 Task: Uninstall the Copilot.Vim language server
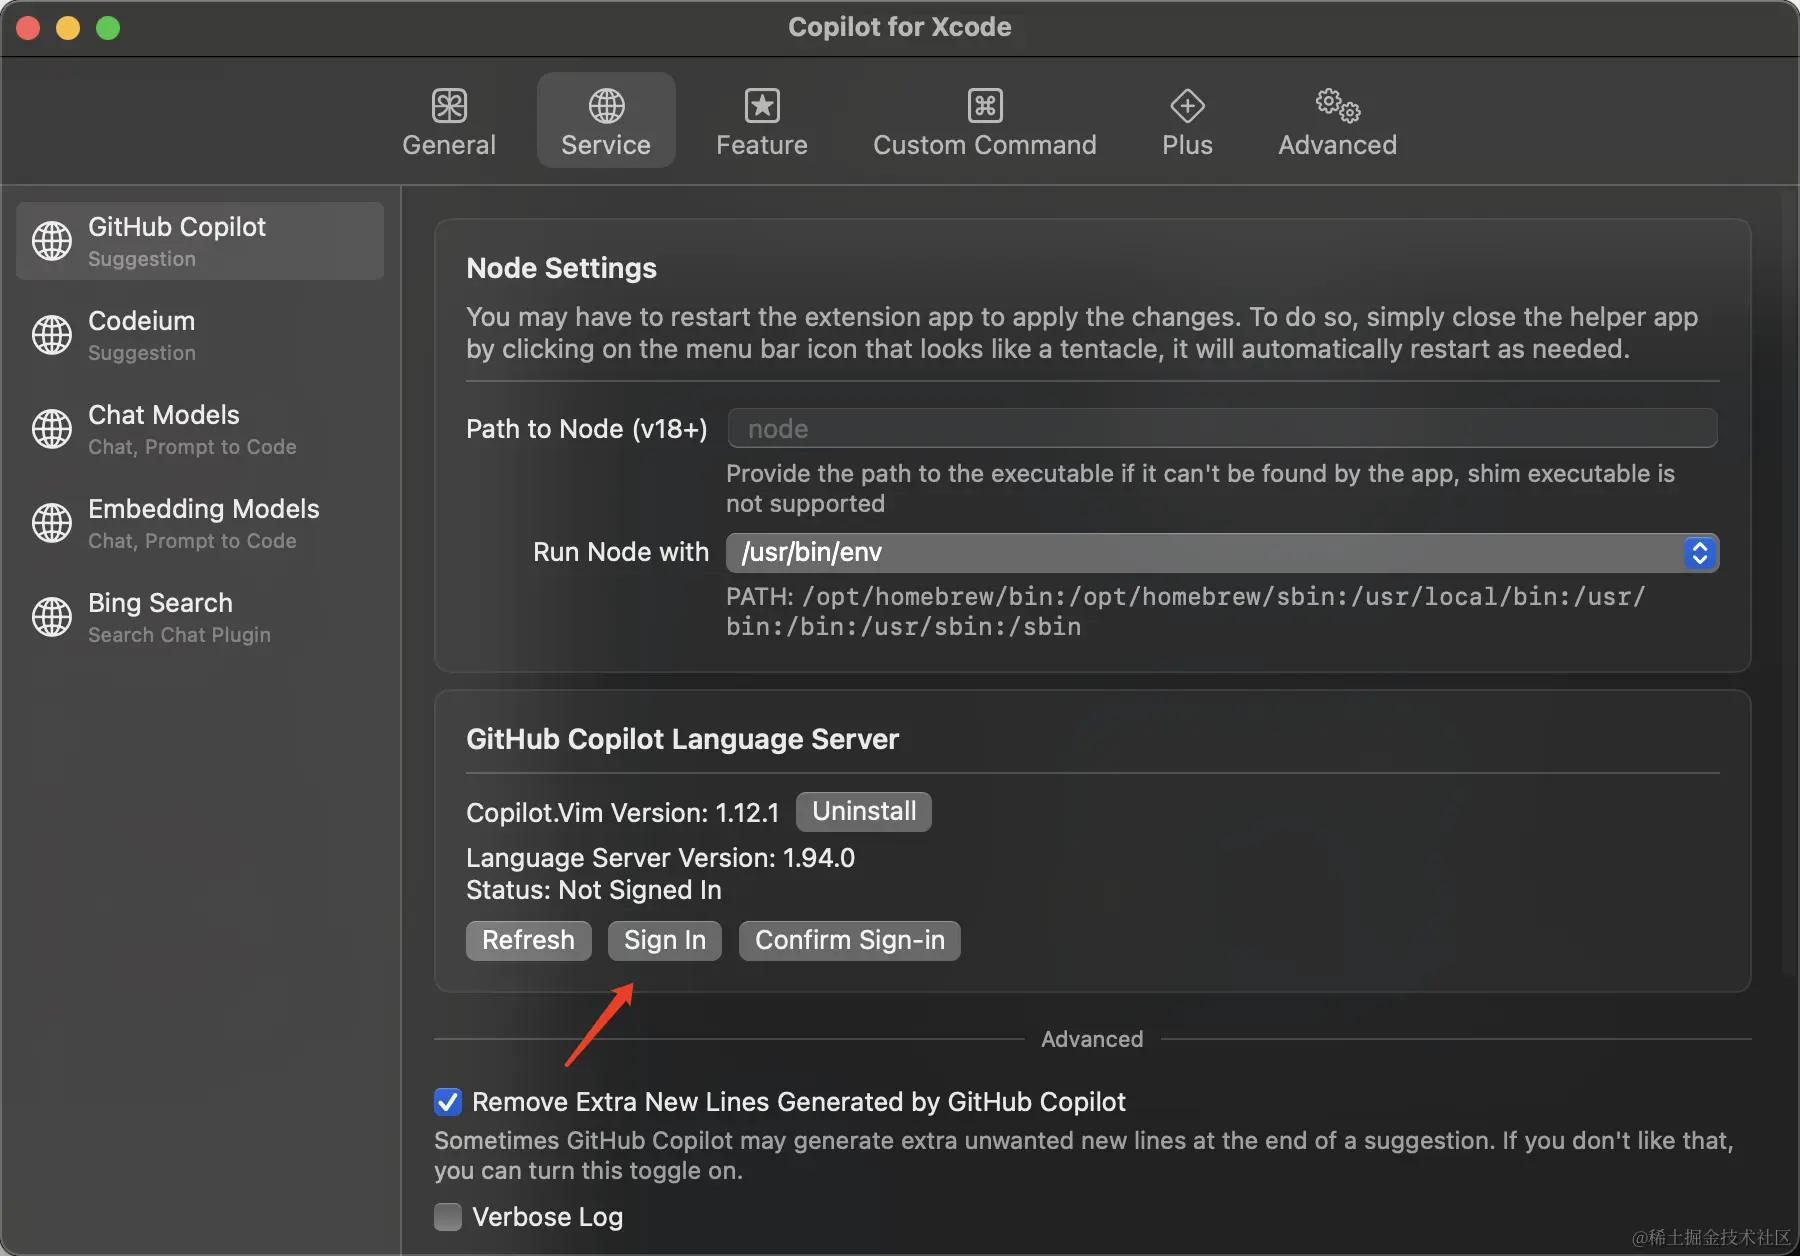[862, 811]
